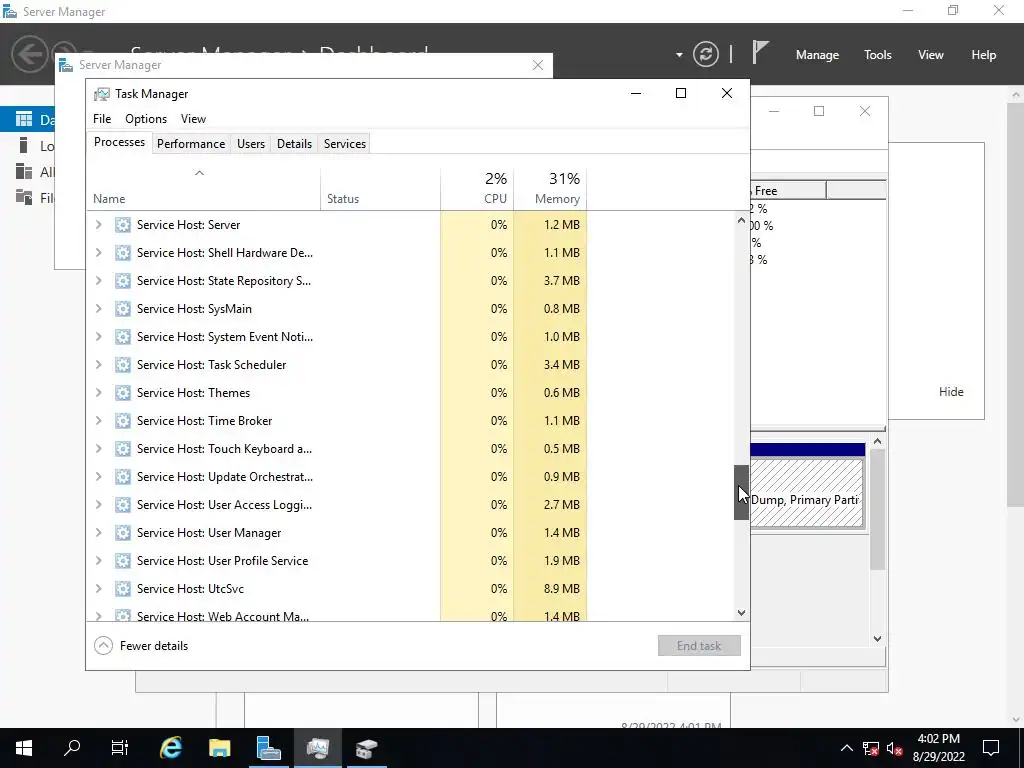
Task: Open Server Manager notifications flag
Action: pyautogui.click(x=759, y=54)
